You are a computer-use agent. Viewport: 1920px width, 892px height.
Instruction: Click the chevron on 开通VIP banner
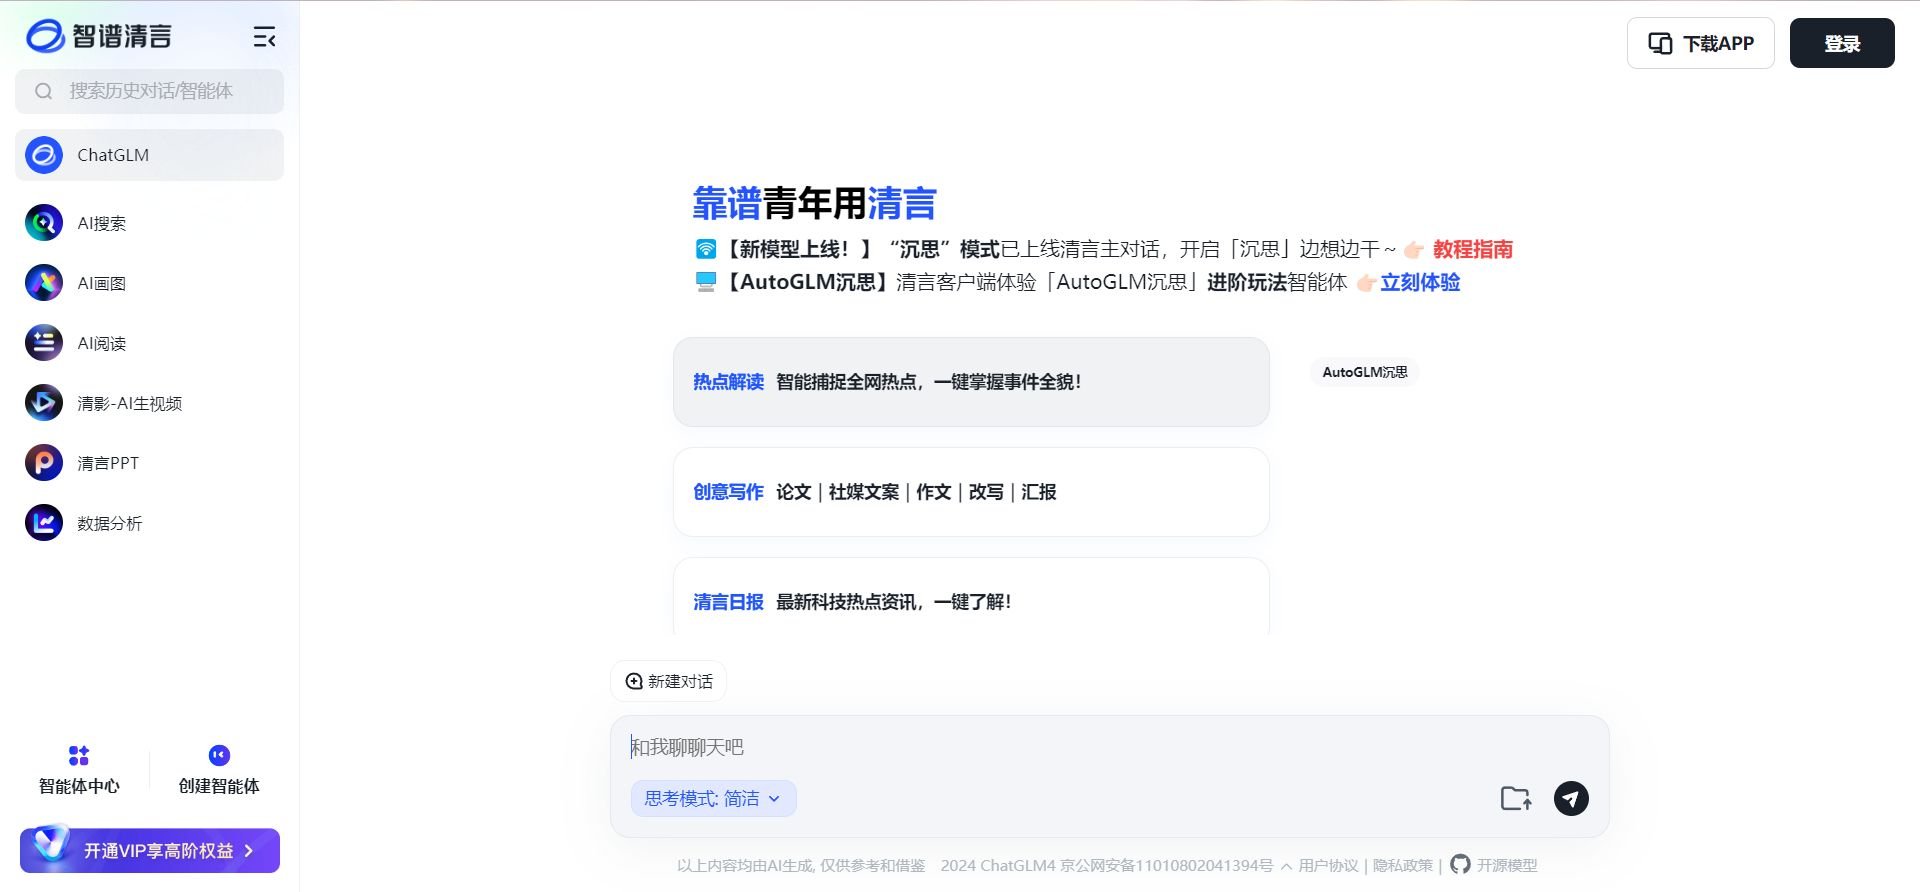click(249, 851)
